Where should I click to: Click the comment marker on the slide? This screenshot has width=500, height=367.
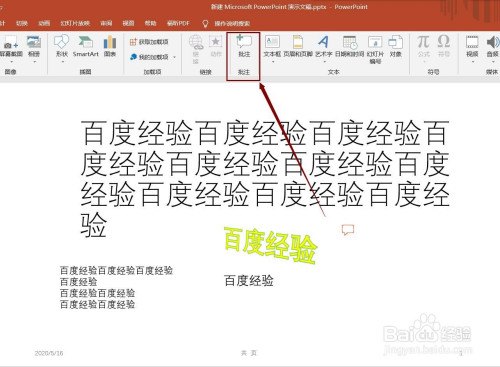click(x=348, y=230)
